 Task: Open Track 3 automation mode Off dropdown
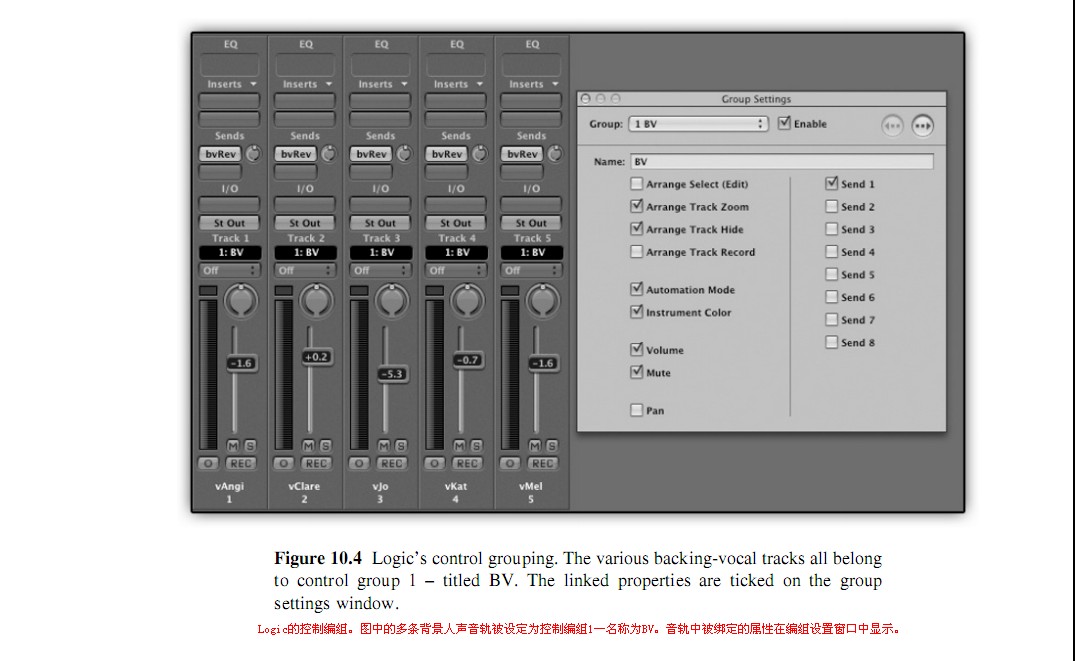(x=381, y=270)
